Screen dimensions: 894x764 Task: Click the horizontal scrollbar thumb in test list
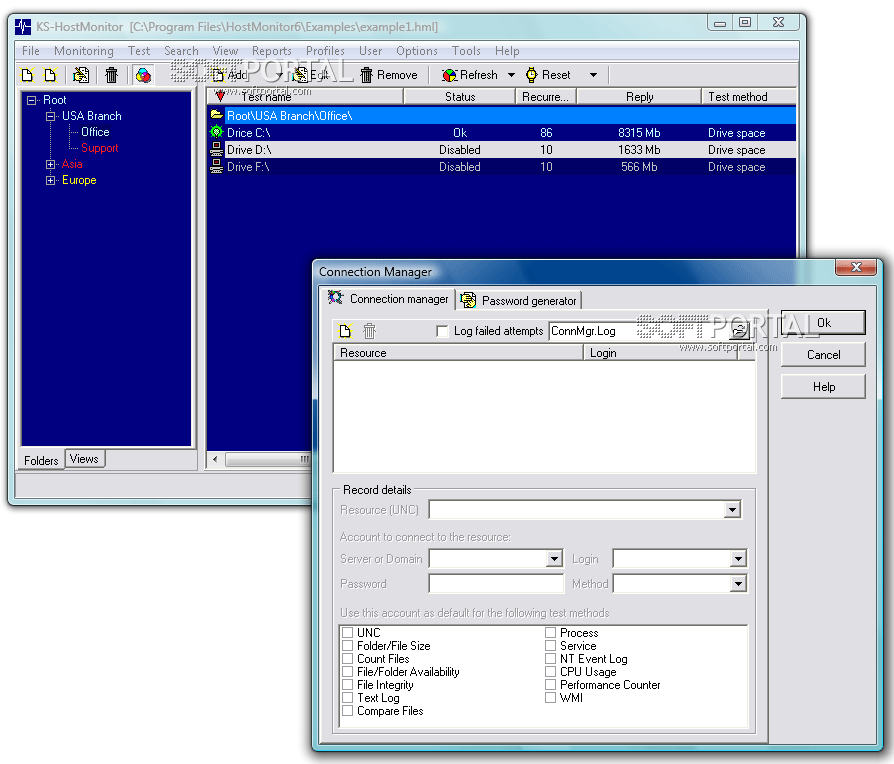pos(268,459)
